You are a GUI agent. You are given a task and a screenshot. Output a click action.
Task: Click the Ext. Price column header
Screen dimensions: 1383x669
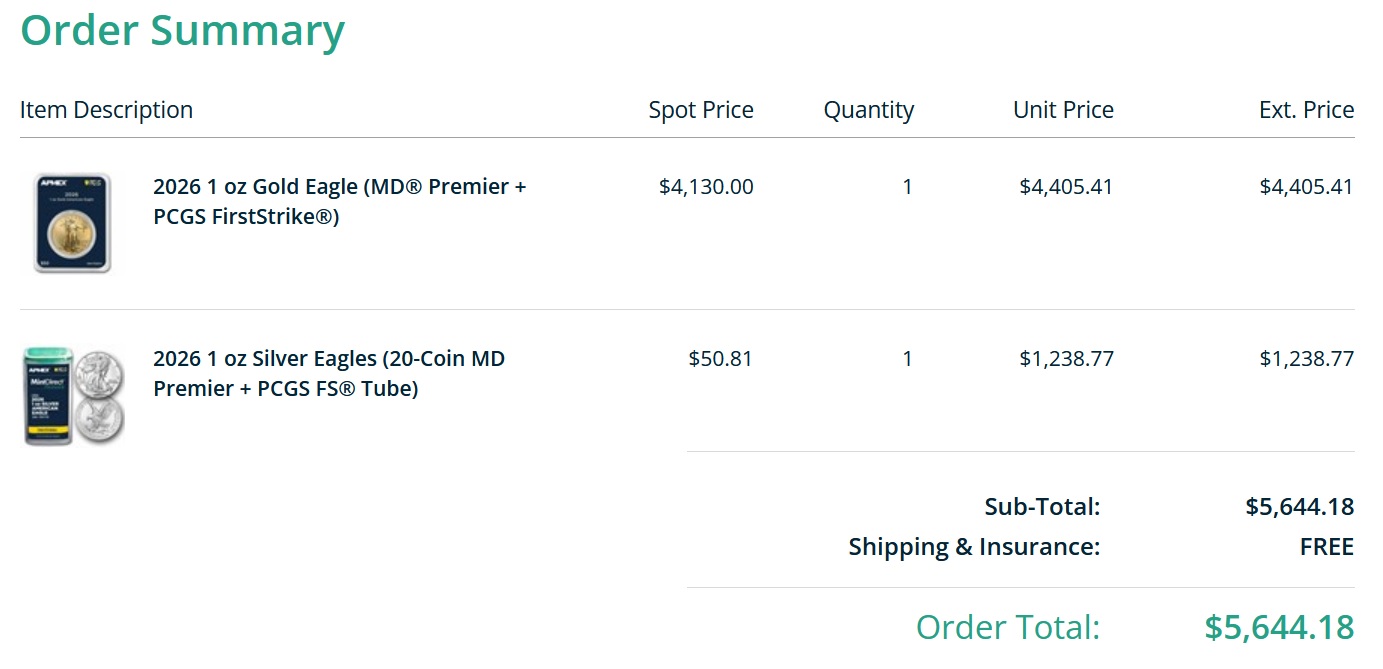[x=1306, y=110]
